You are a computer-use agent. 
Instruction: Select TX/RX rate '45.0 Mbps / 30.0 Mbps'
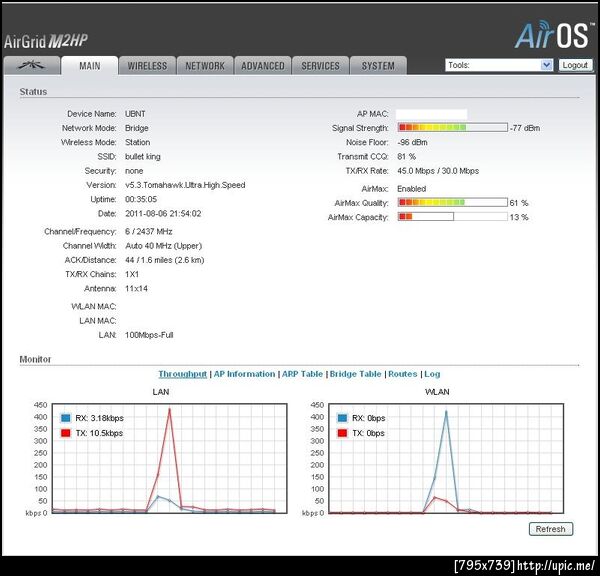[x=438, y=171]
